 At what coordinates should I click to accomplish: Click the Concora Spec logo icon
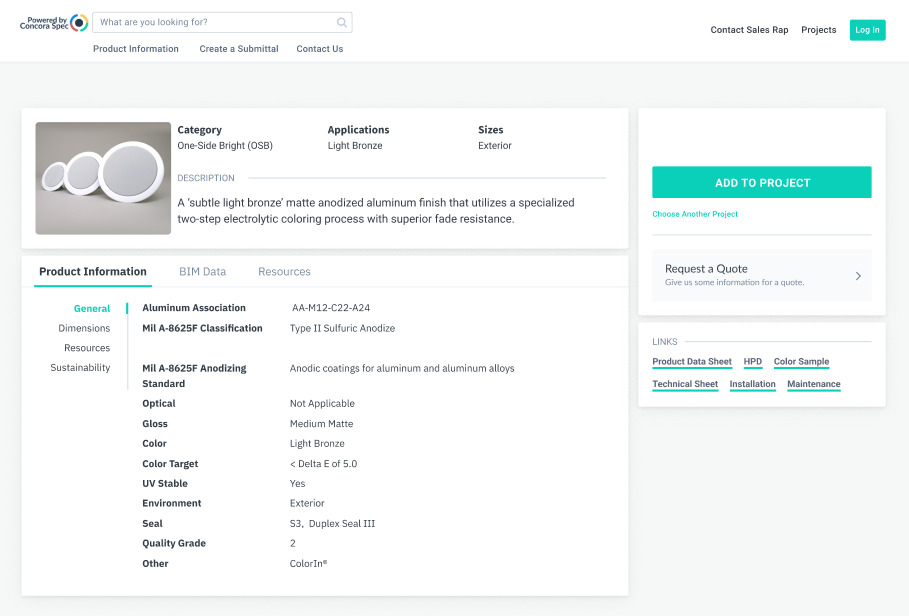(79, 23)
